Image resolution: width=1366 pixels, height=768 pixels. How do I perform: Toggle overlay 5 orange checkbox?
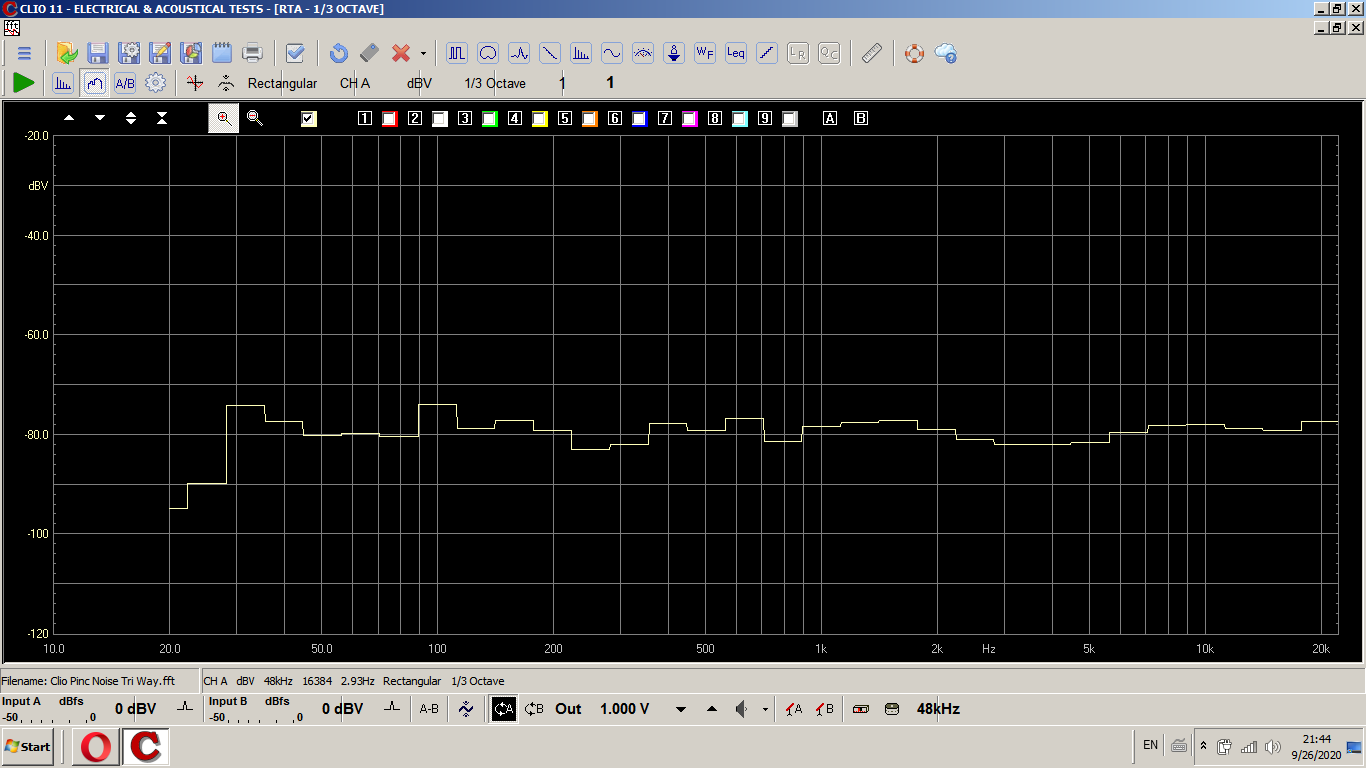[590, 119]
